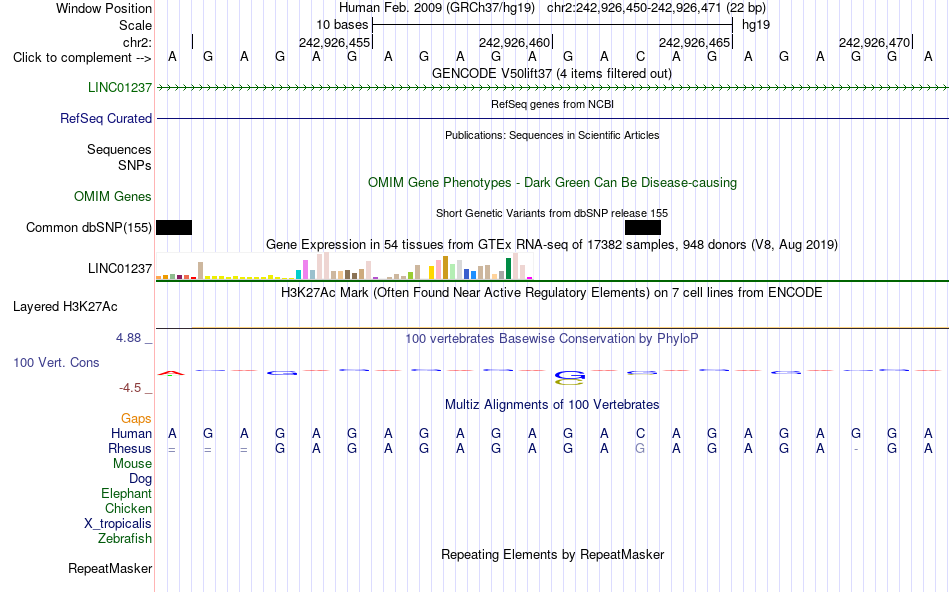
Task: Select the Elephant species label
Action: point(126,494)
